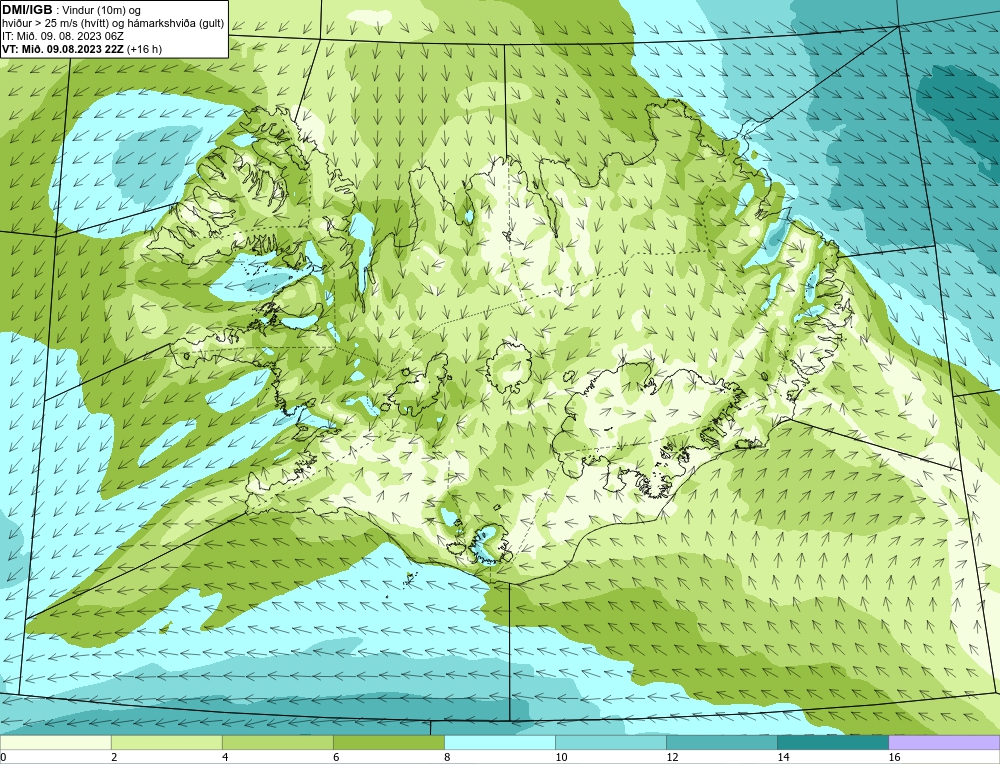Click the 2–4 m/s light green swatch
The image size is (1000, 764).
pyautogui.click(x=167, y=742)
